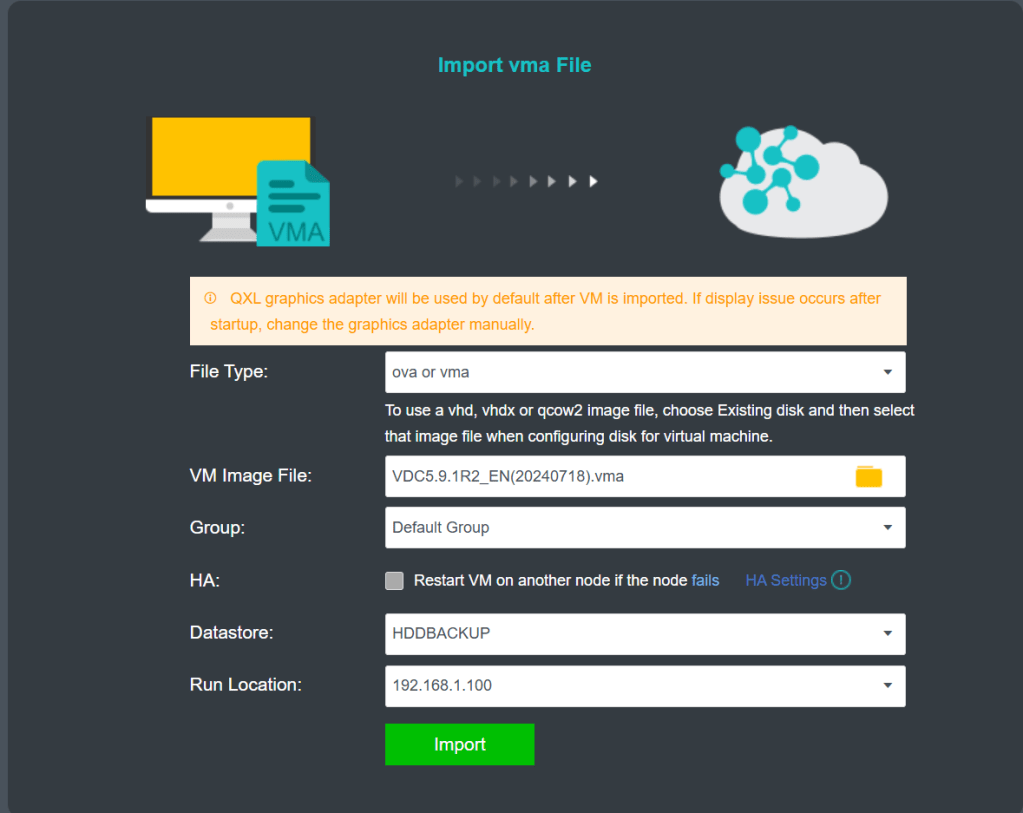Click the transfer progress arrows graphic
1023x813 pixels.
pos(526,182)
